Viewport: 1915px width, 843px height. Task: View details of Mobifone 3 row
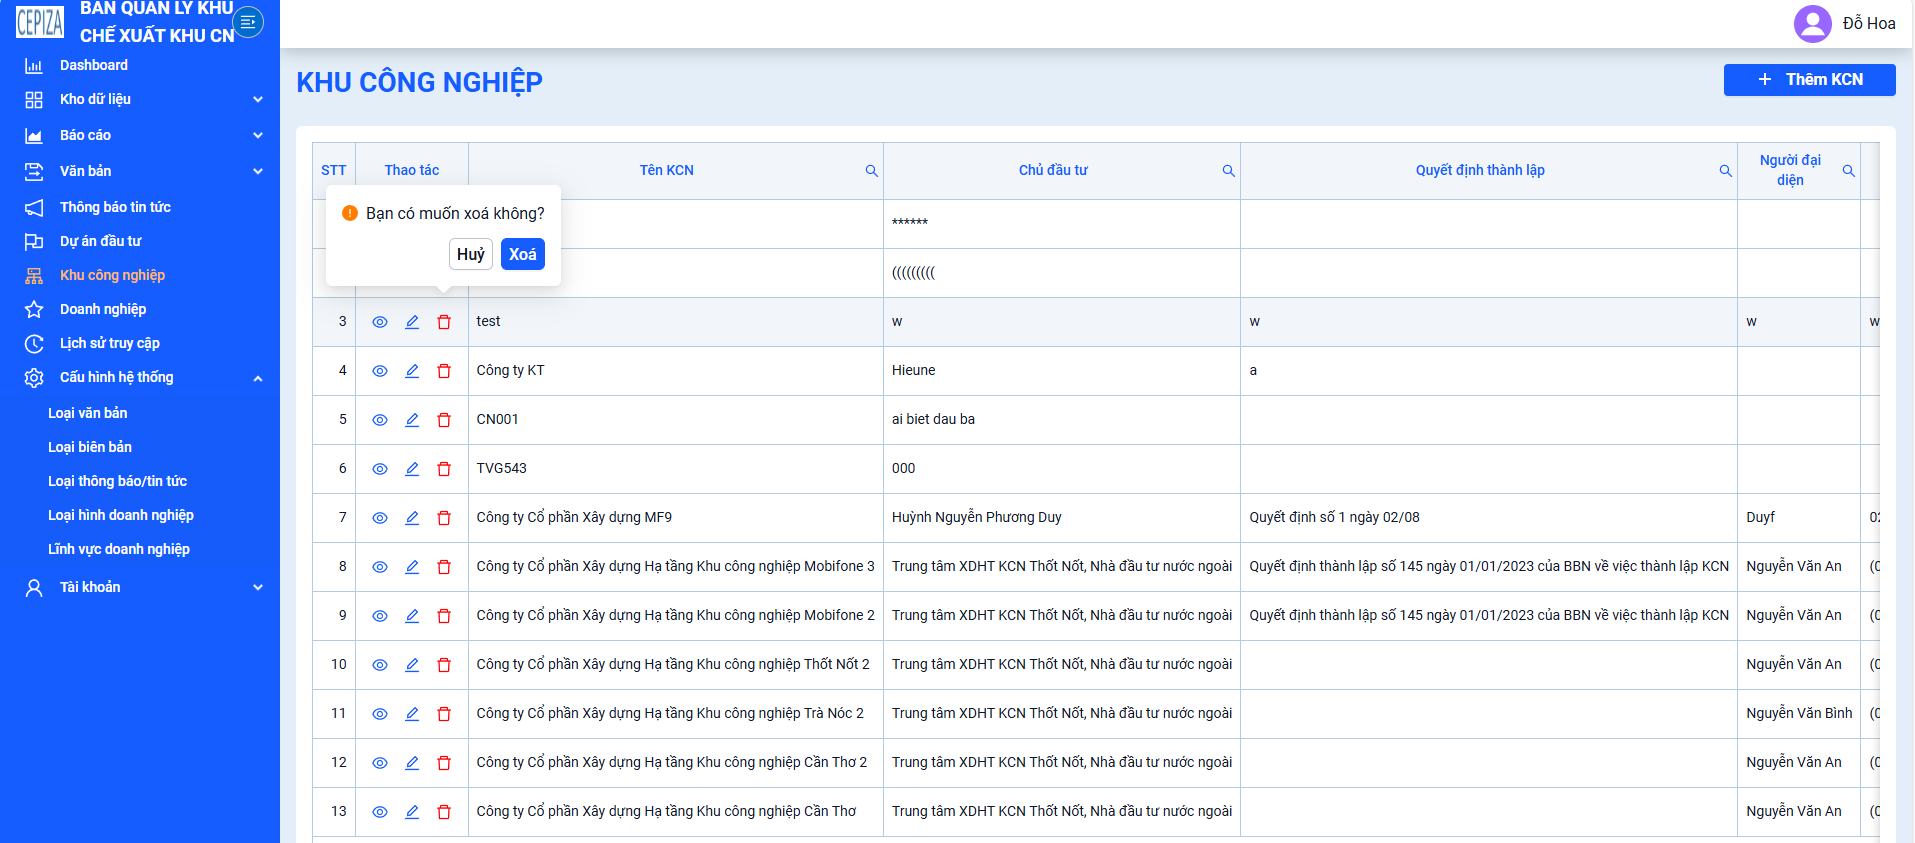(x=380, y=567)
